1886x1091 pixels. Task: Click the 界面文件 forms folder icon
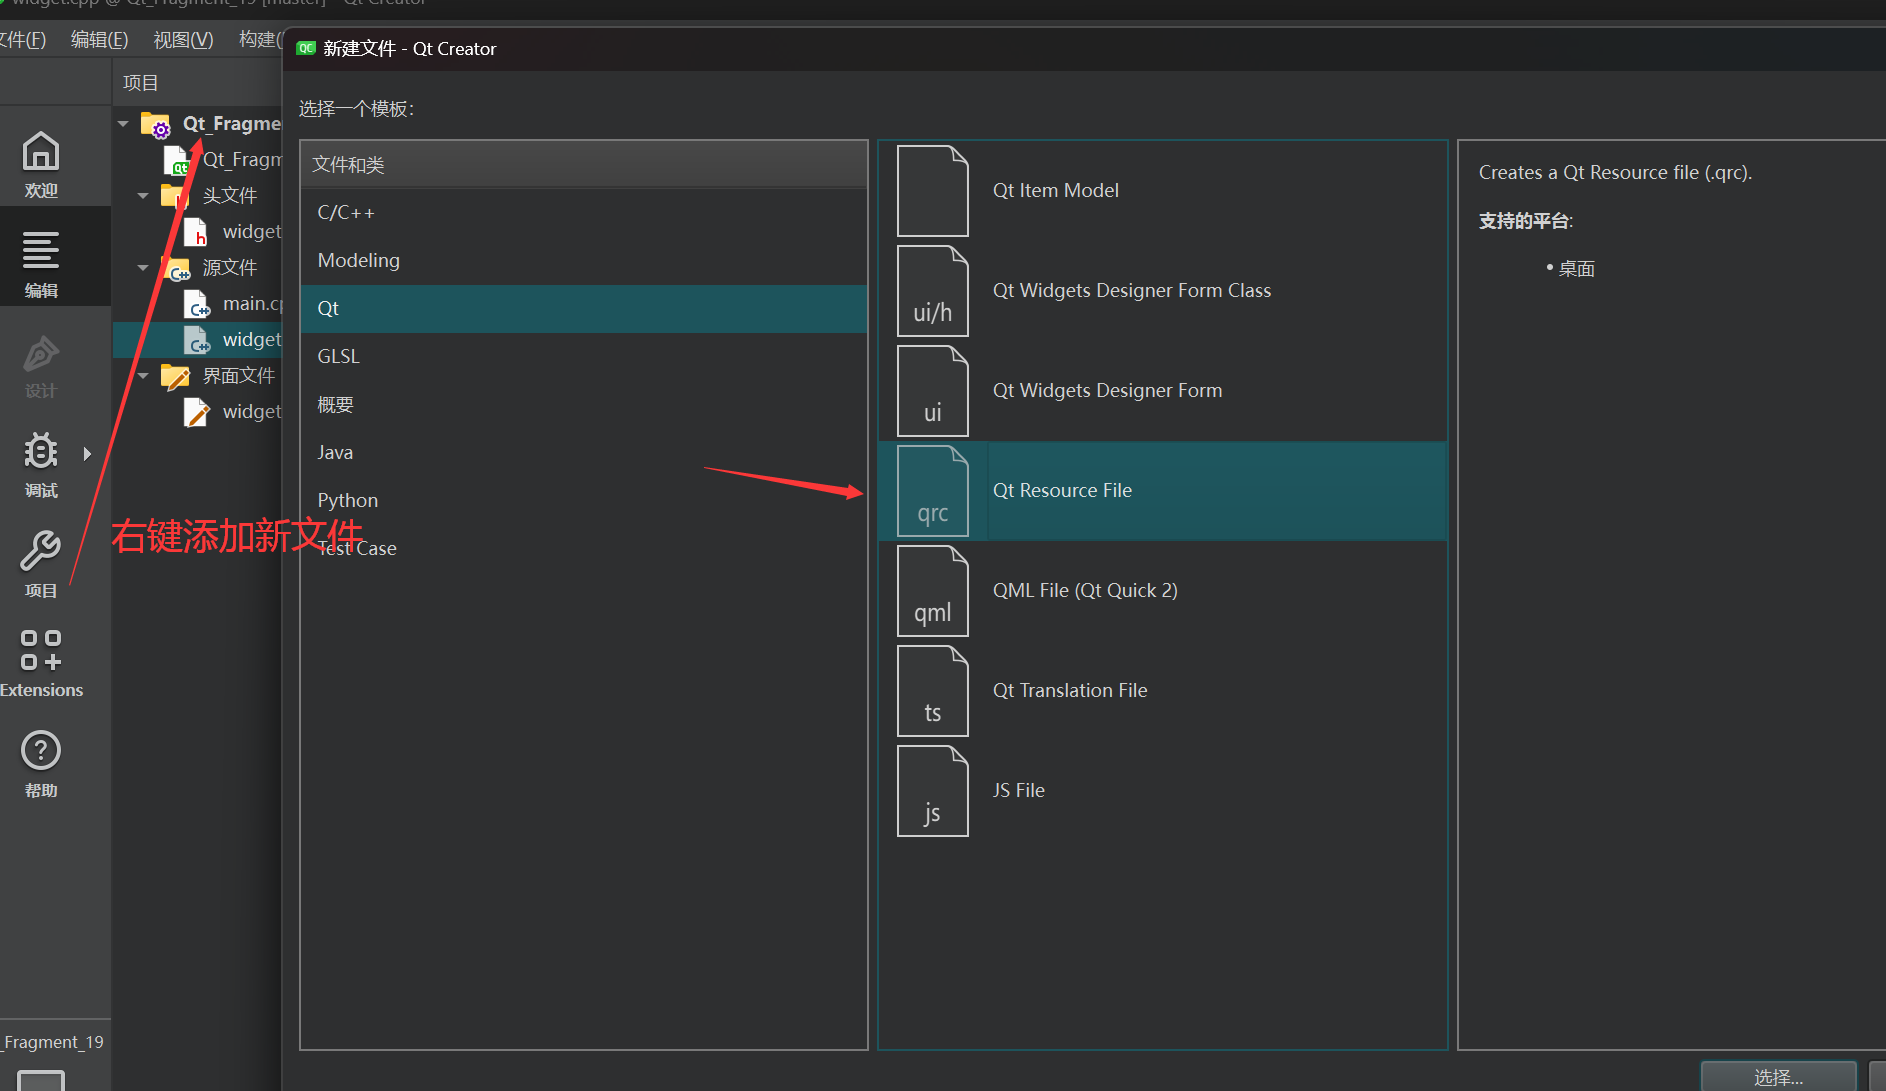[175, 376]
